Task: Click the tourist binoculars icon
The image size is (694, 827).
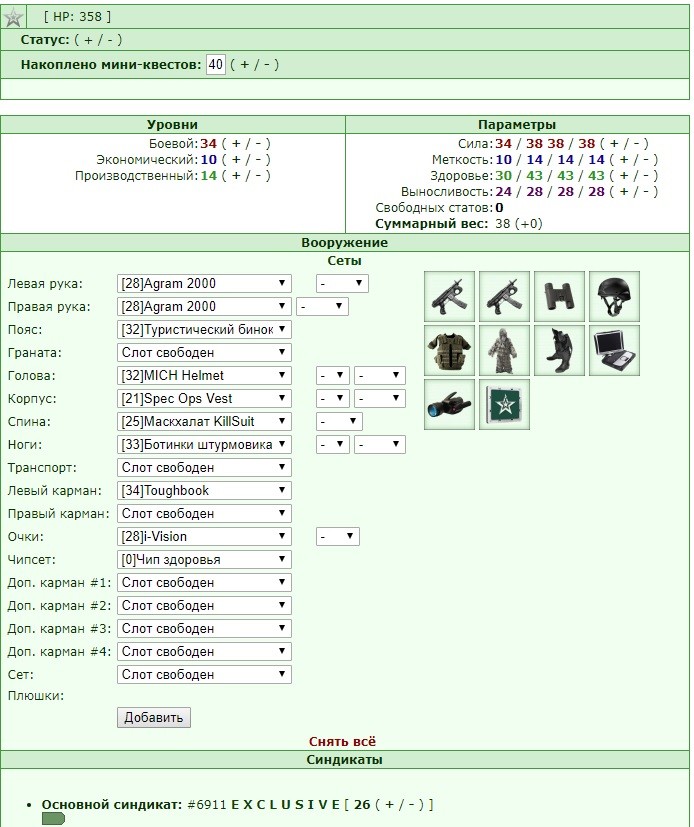Action: (x=559, y=296)
